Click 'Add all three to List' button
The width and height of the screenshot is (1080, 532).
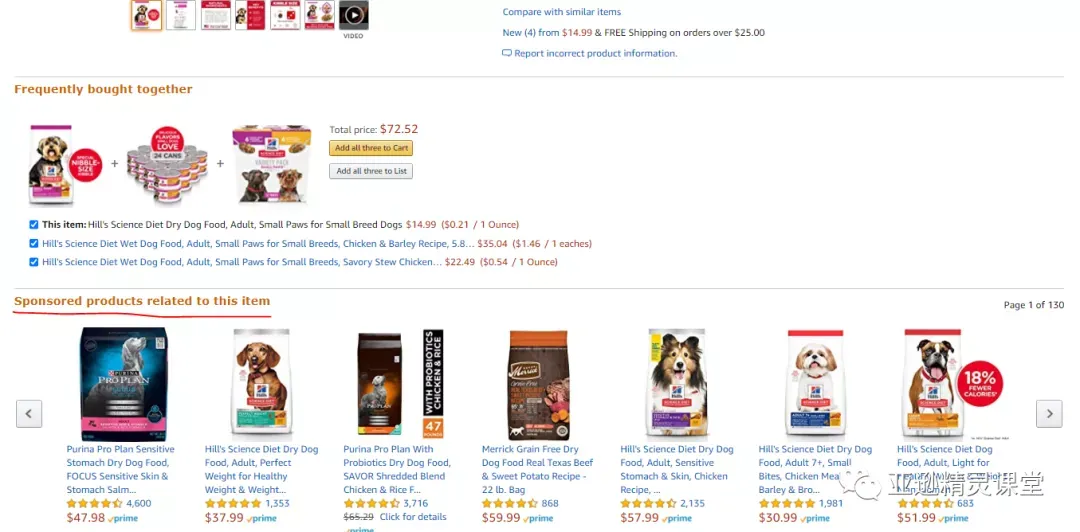coord(371,171)
